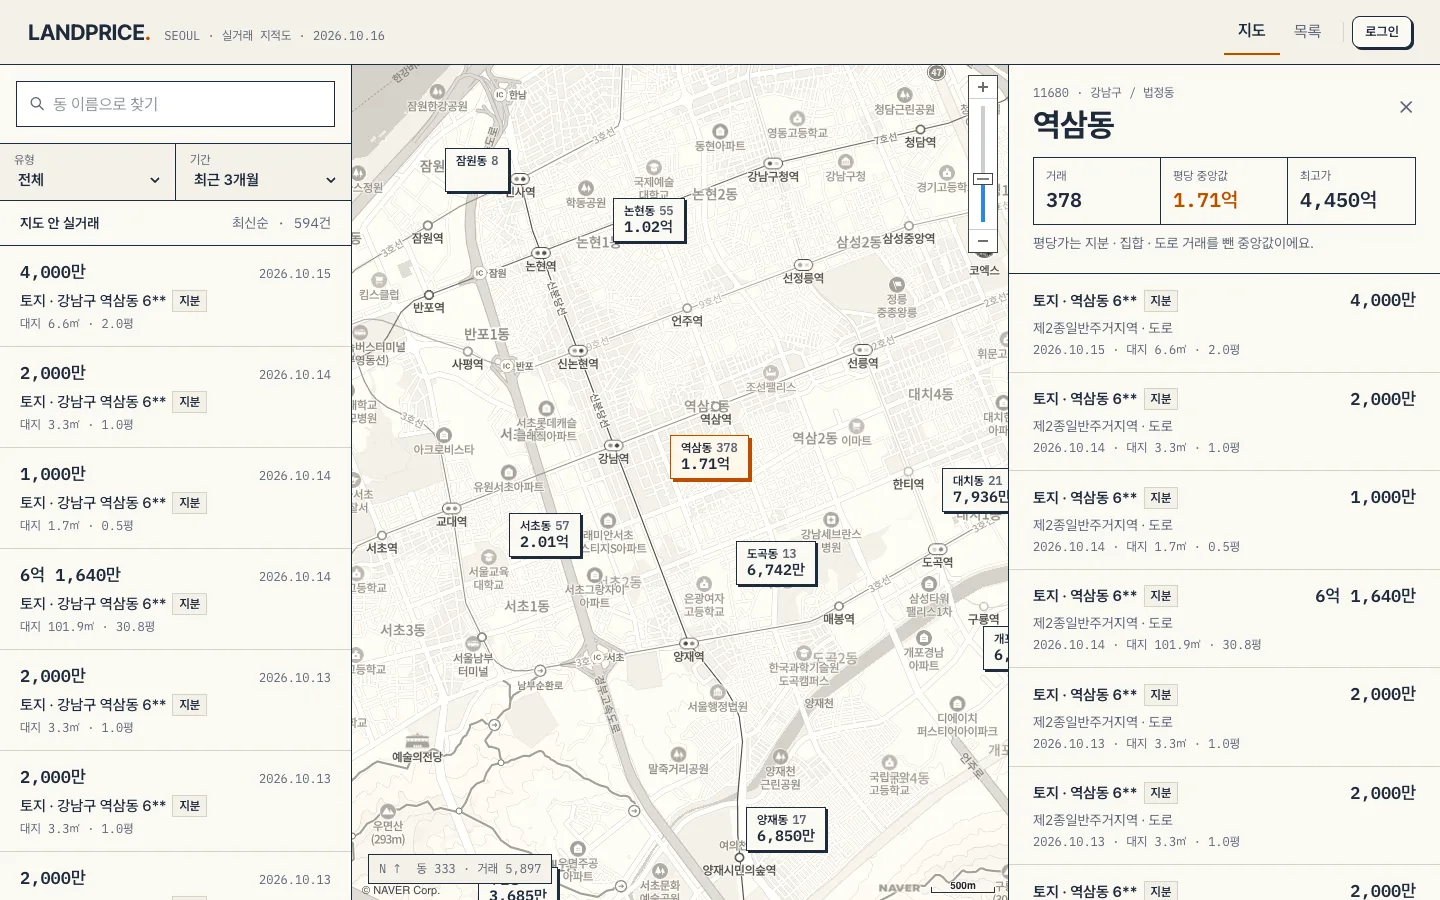1440x900 pixels.
Task: Select the 양재동 17 price marker
Action: (786, 828)
